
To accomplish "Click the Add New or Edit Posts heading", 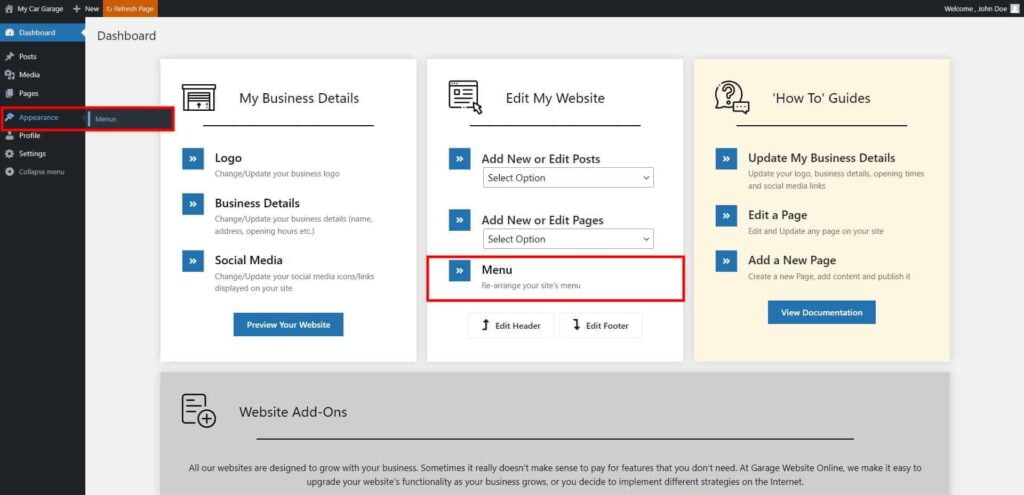I will tap(541, 159).
